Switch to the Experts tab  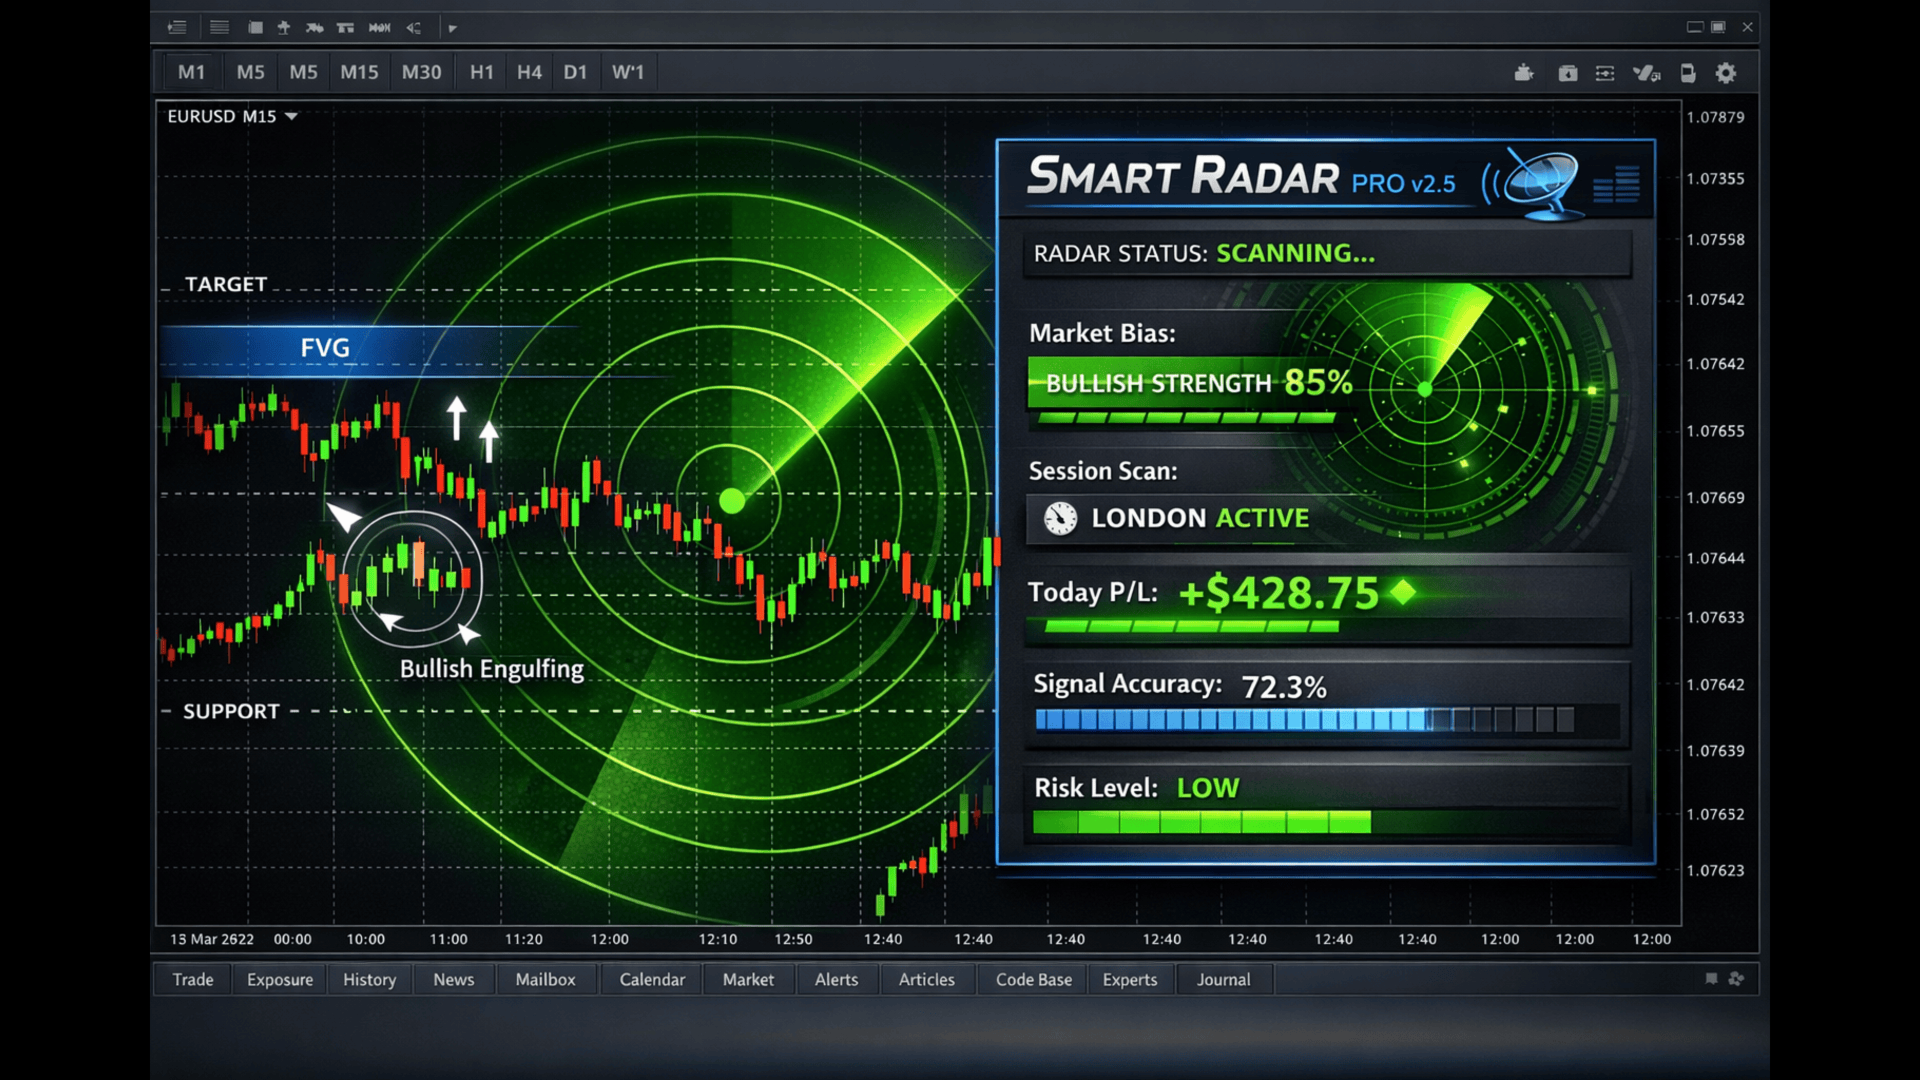(x=1129, y=980)
